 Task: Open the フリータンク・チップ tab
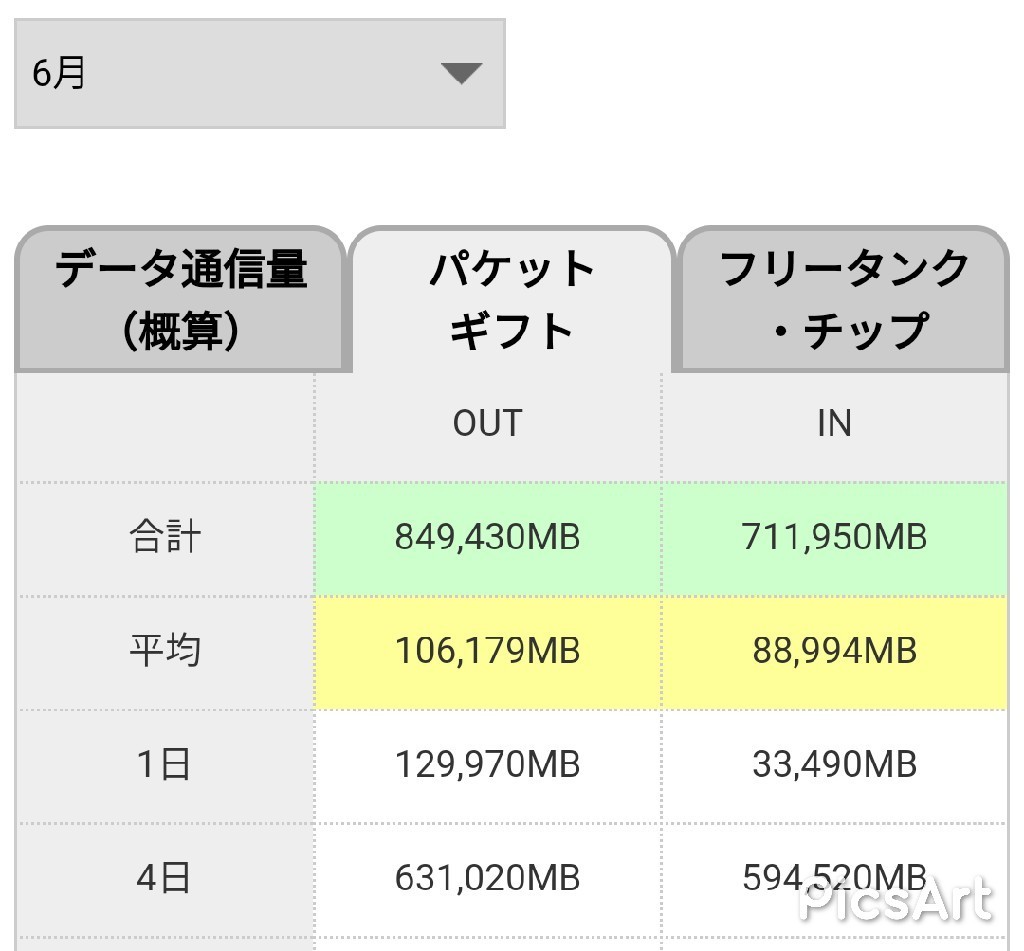[843, 300]
